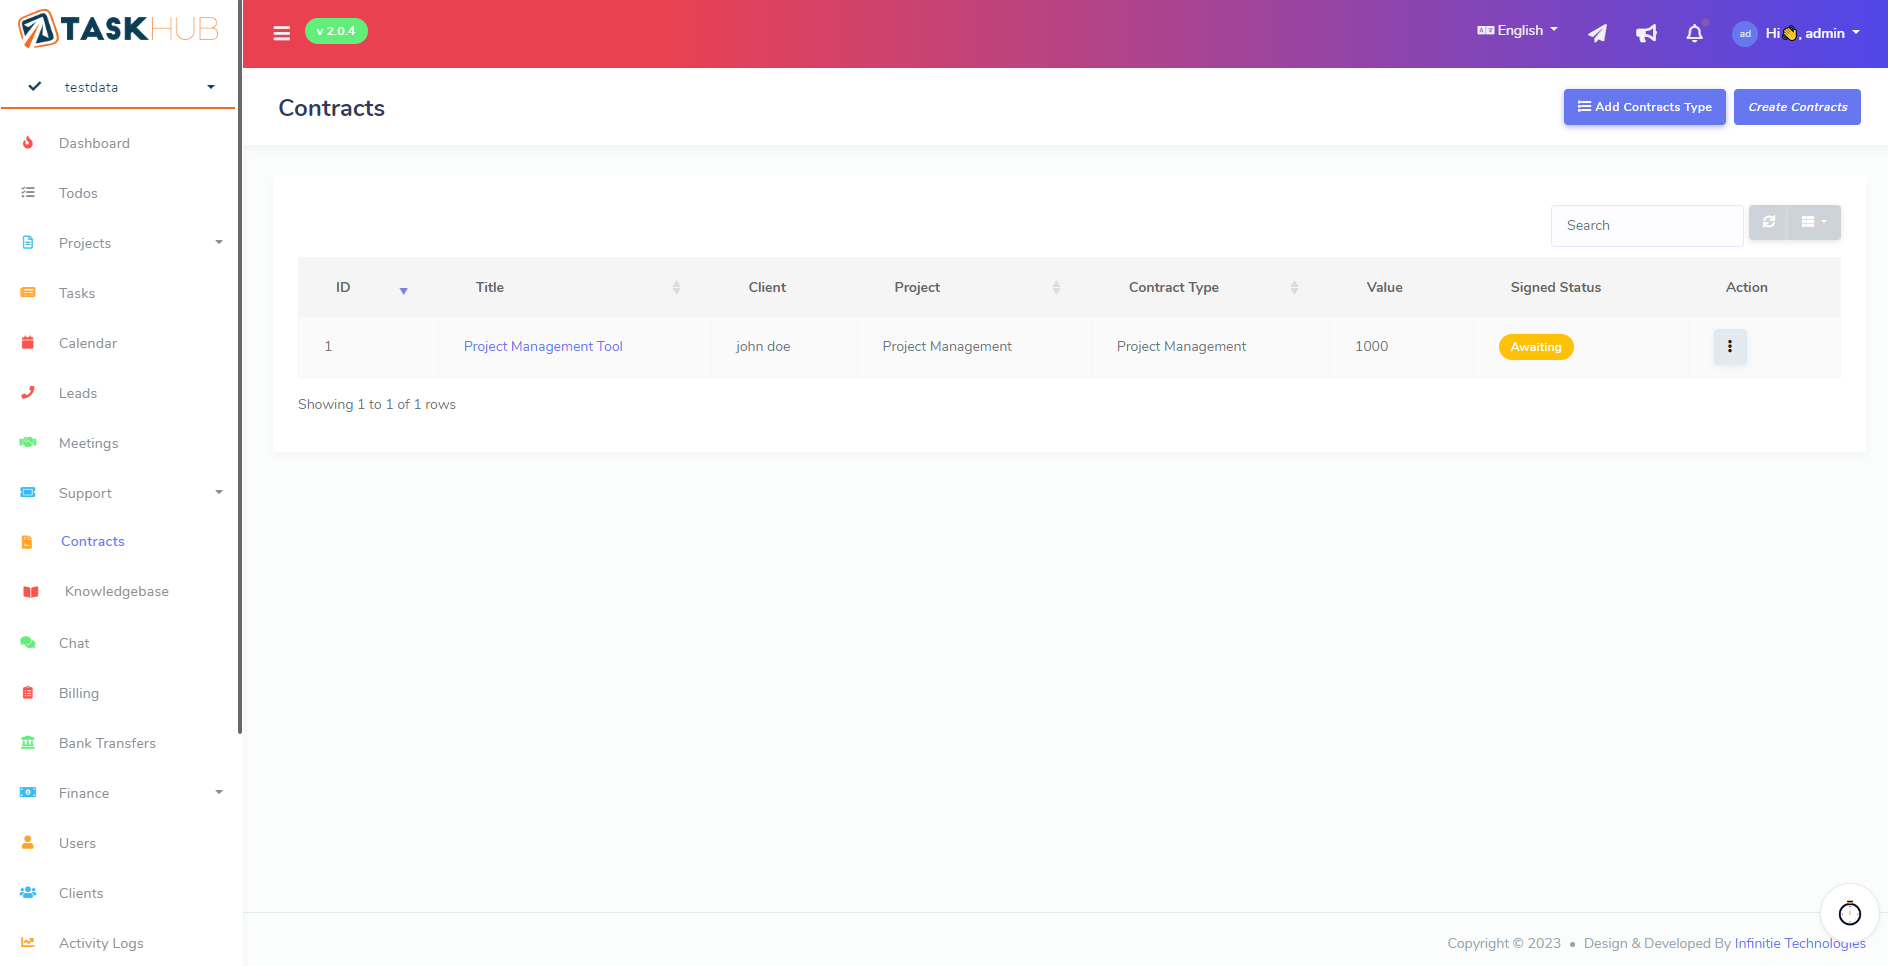
Task: Open the timer icon at bottom right
Action: pos(1849,913)
